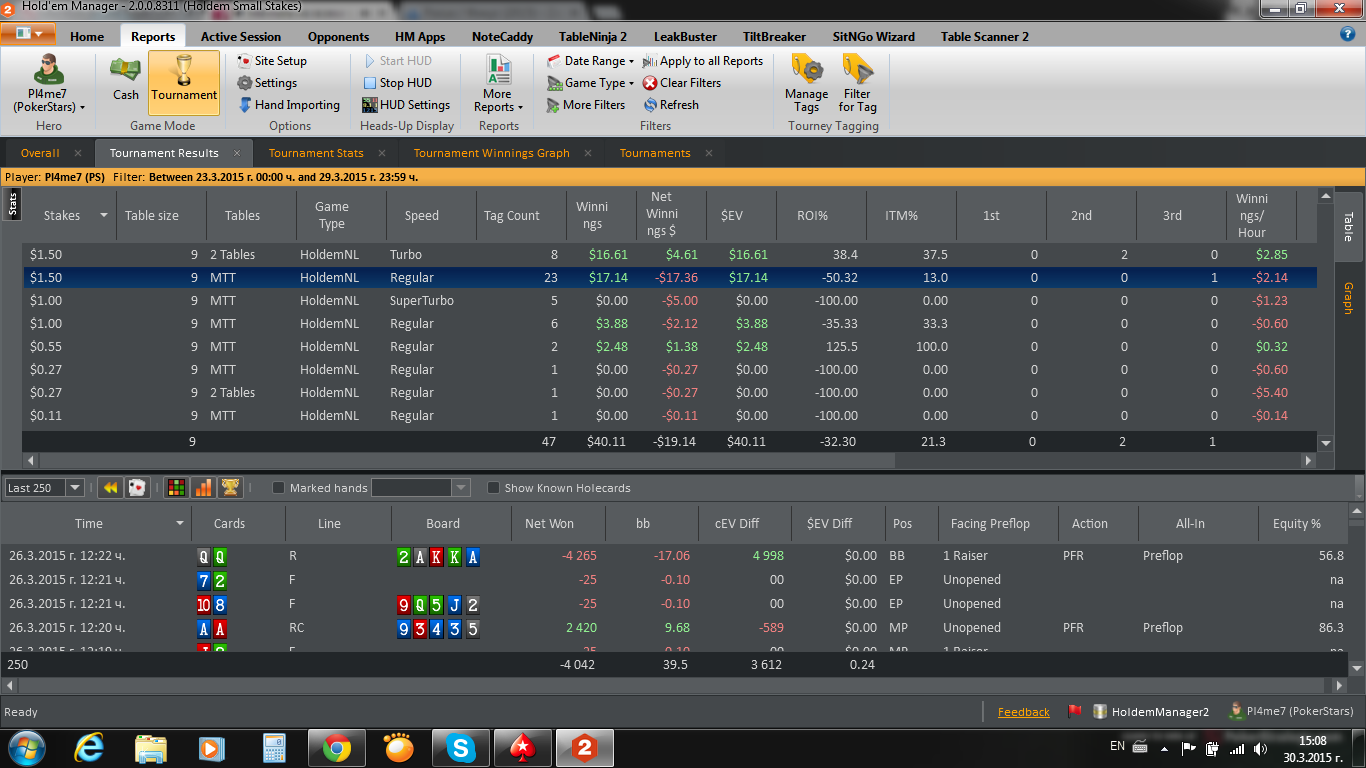Go to the Opponents tab

click(x=338, y=37)
